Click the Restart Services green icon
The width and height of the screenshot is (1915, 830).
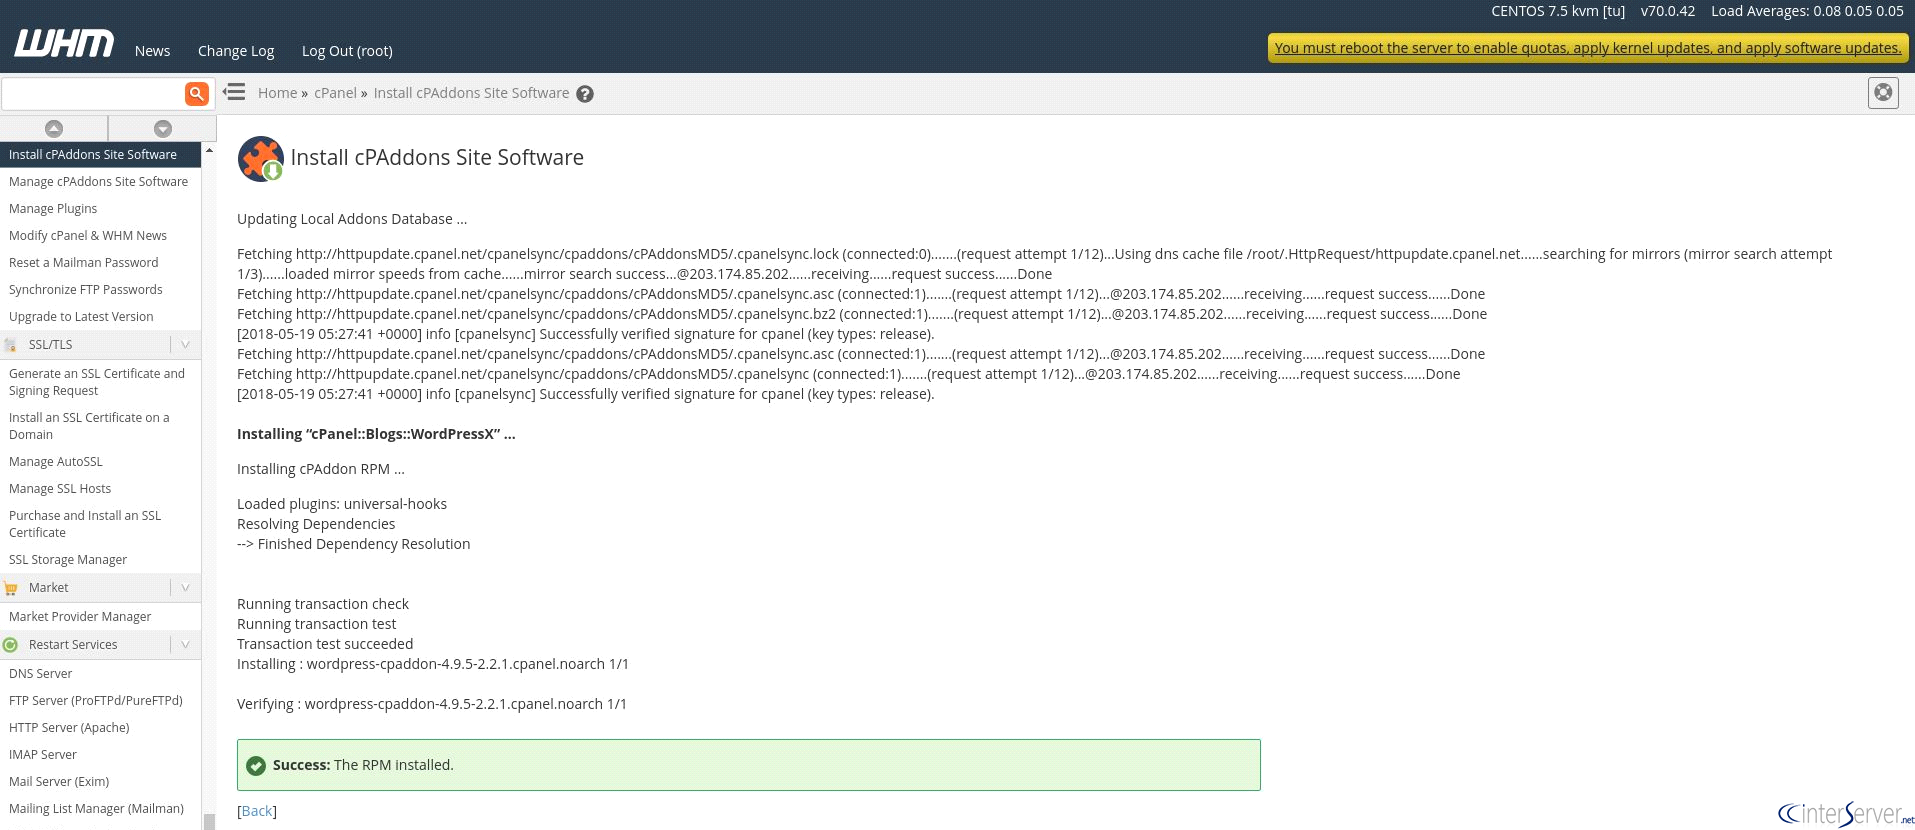click(11, 645)
